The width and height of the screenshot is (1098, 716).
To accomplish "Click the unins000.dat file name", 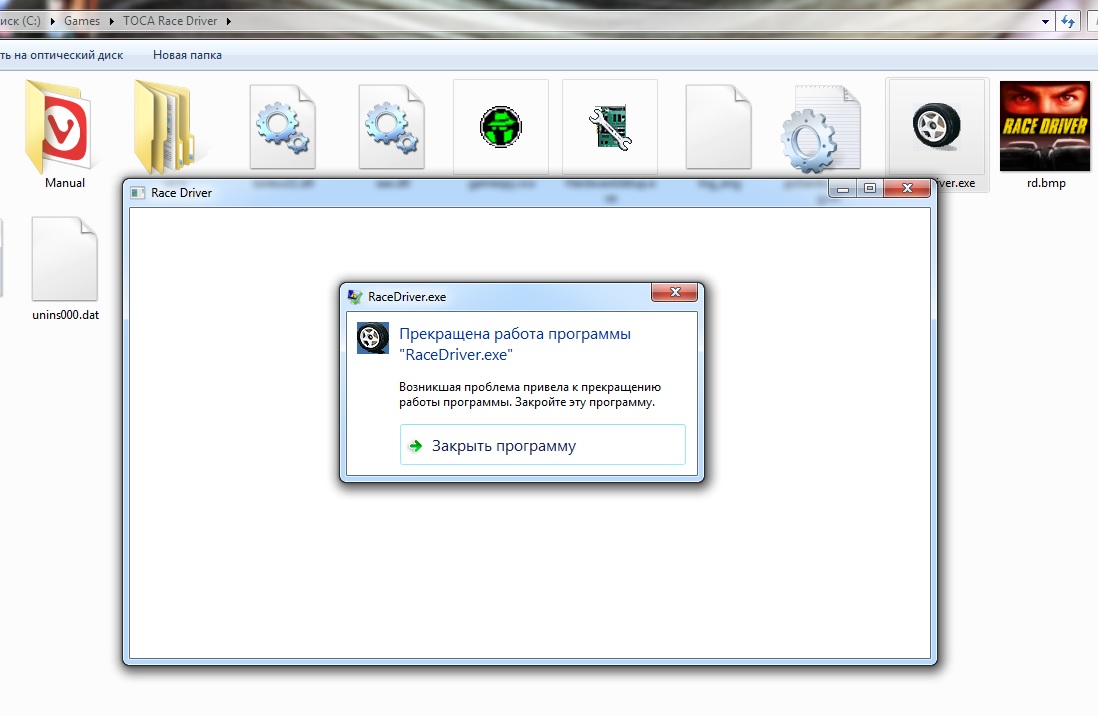I will (x=65, y=315).
